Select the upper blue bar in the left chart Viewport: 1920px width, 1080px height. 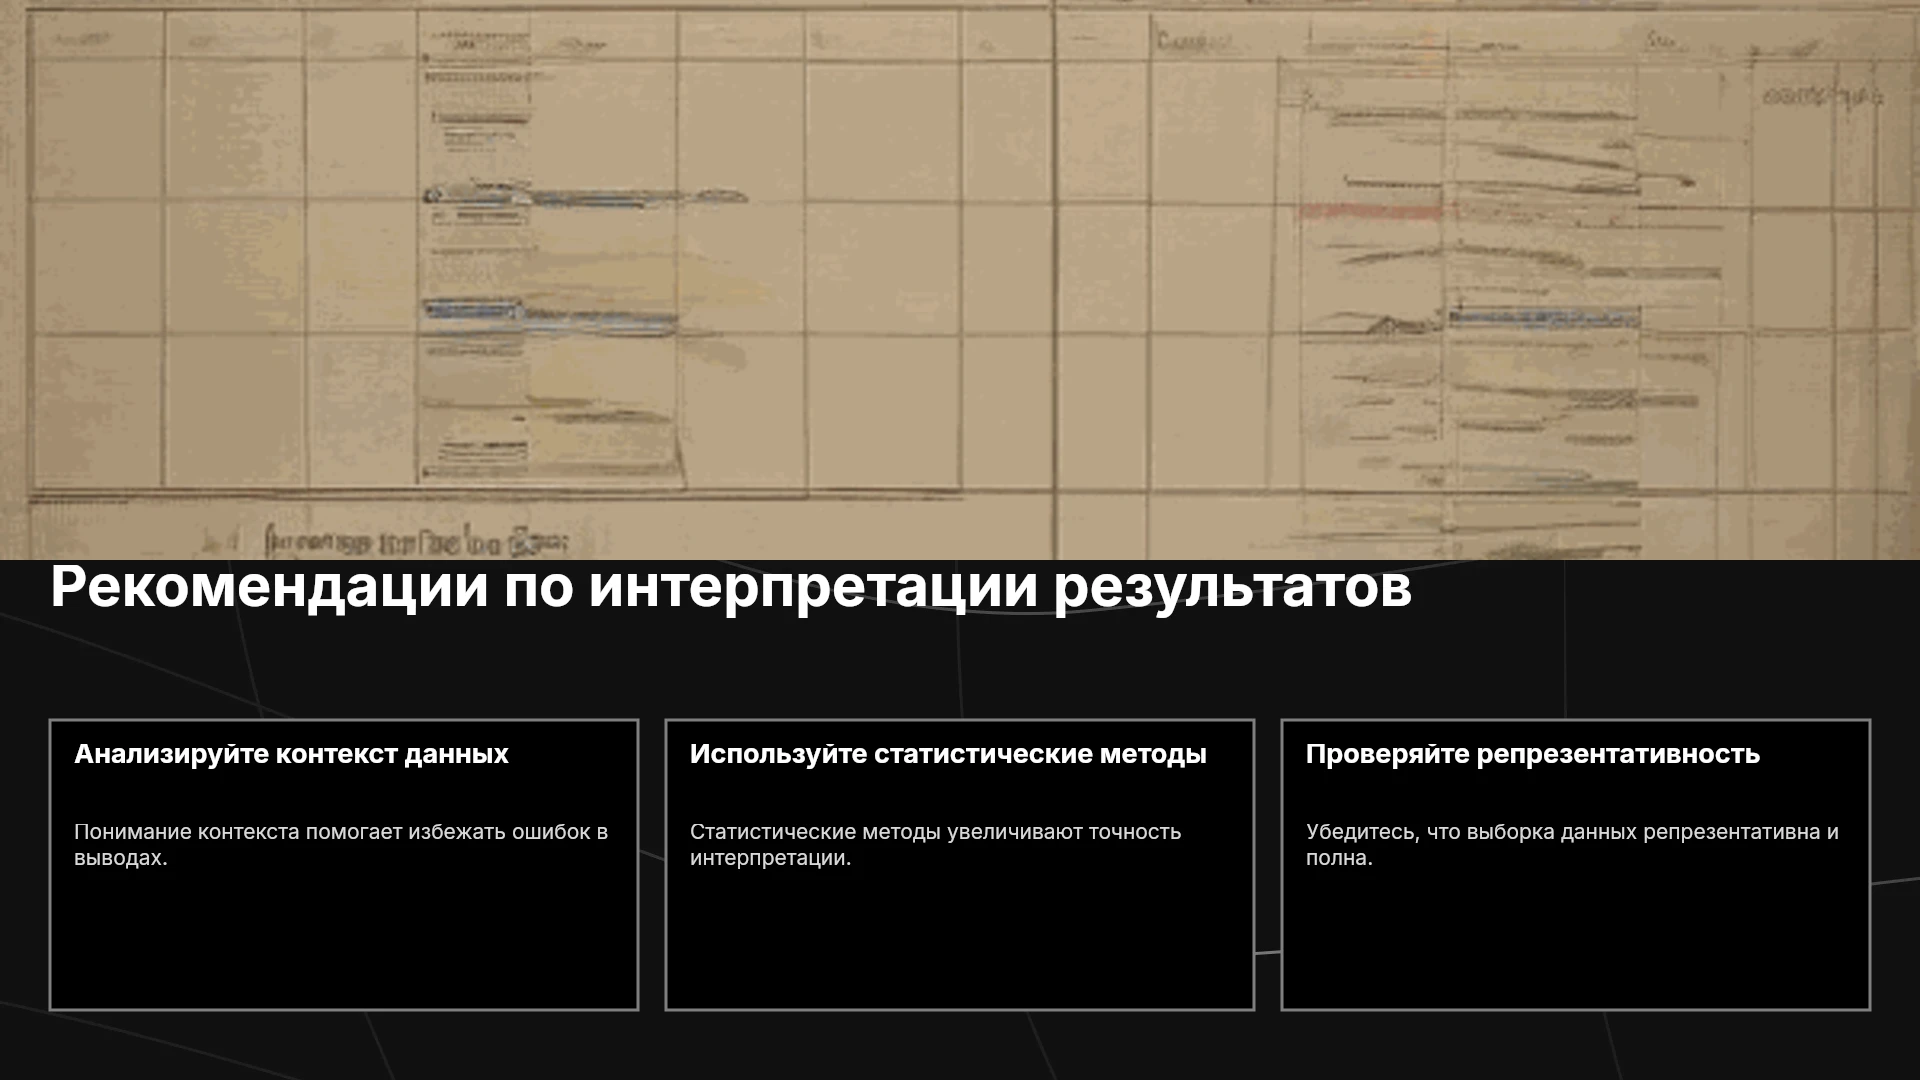coord(585,197)
